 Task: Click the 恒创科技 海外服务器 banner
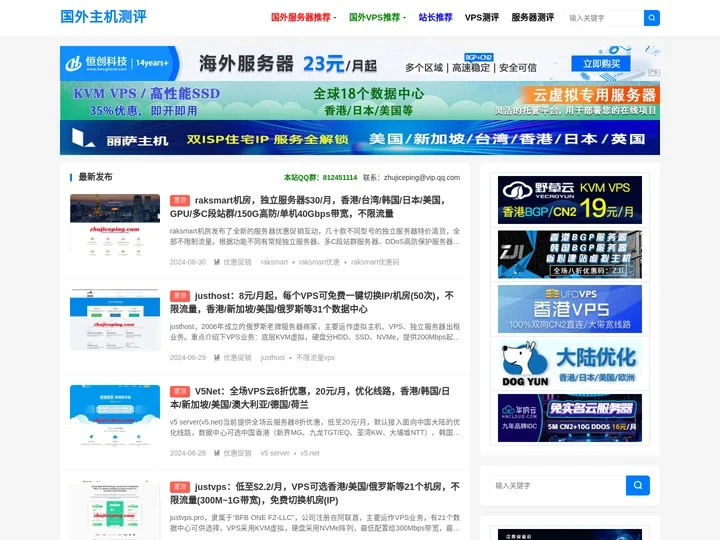tap(360, 63)
